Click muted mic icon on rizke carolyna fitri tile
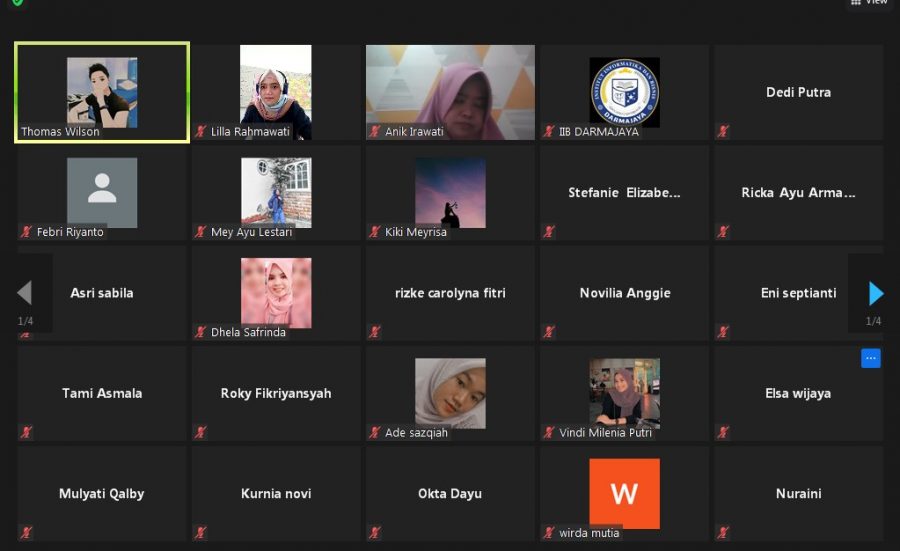 (x=375, y=332)
